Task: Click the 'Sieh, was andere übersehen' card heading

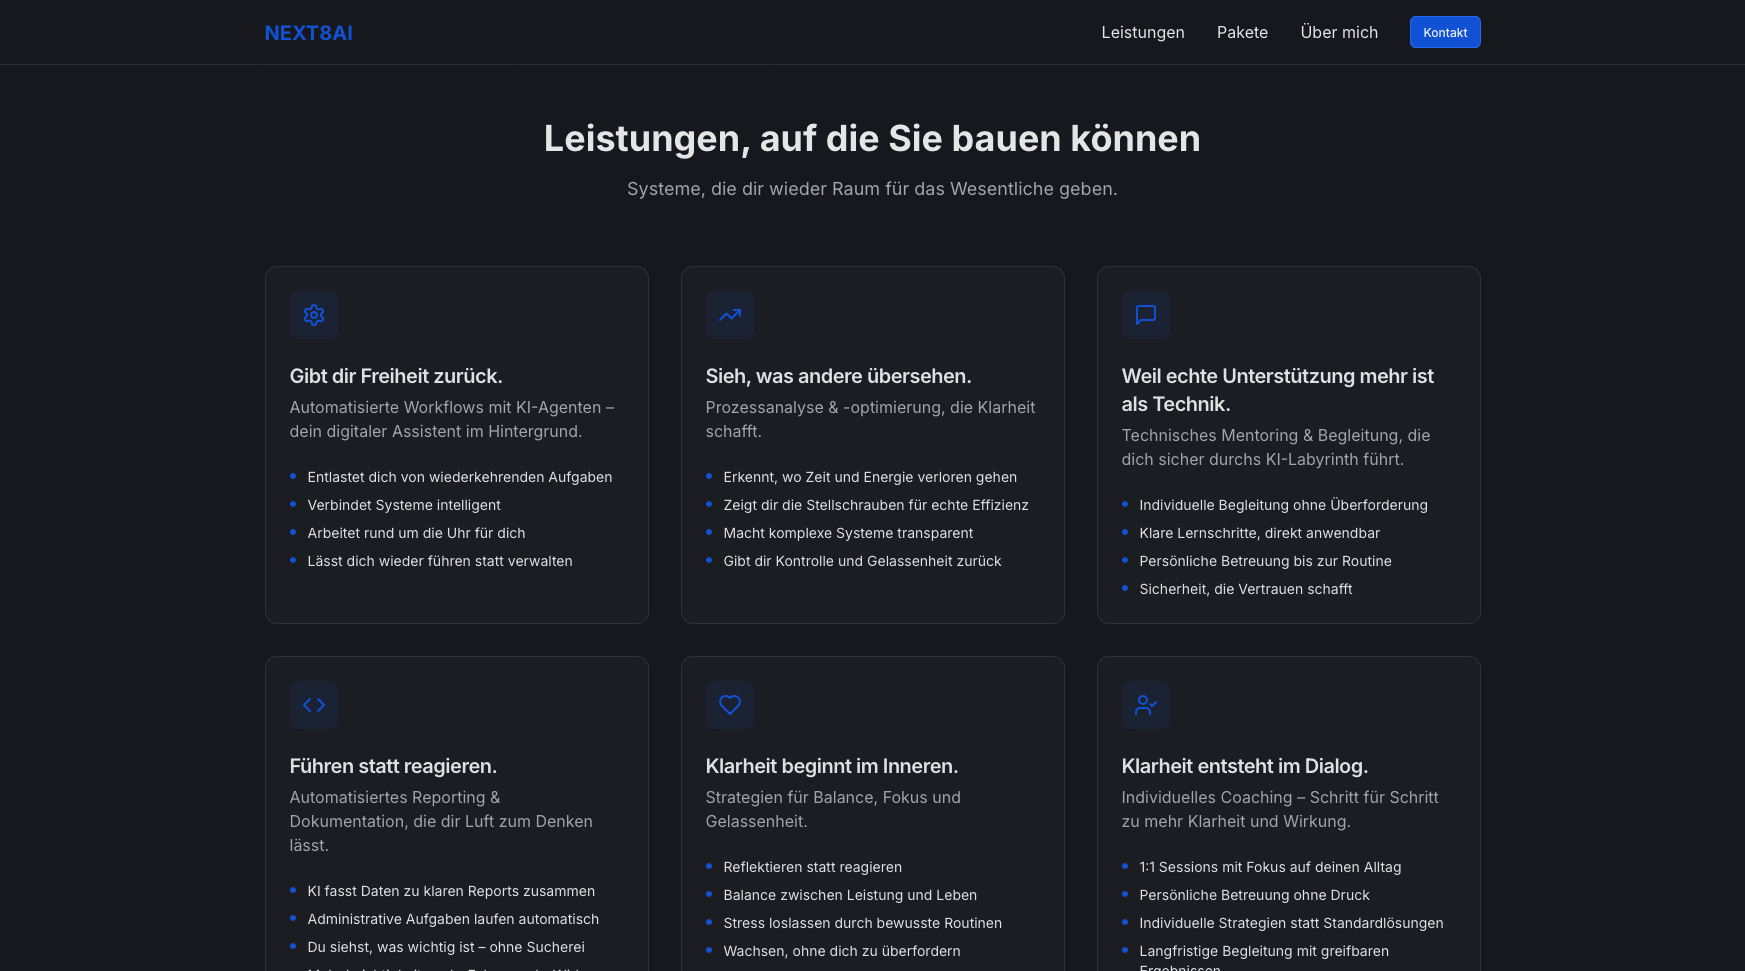Action: point(838,376)
